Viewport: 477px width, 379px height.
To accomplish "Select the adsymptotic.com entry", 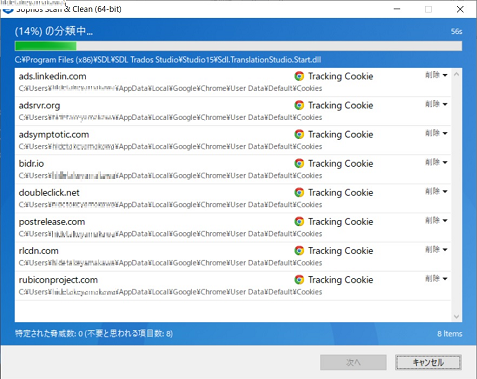I will click(x=233, y=140).
